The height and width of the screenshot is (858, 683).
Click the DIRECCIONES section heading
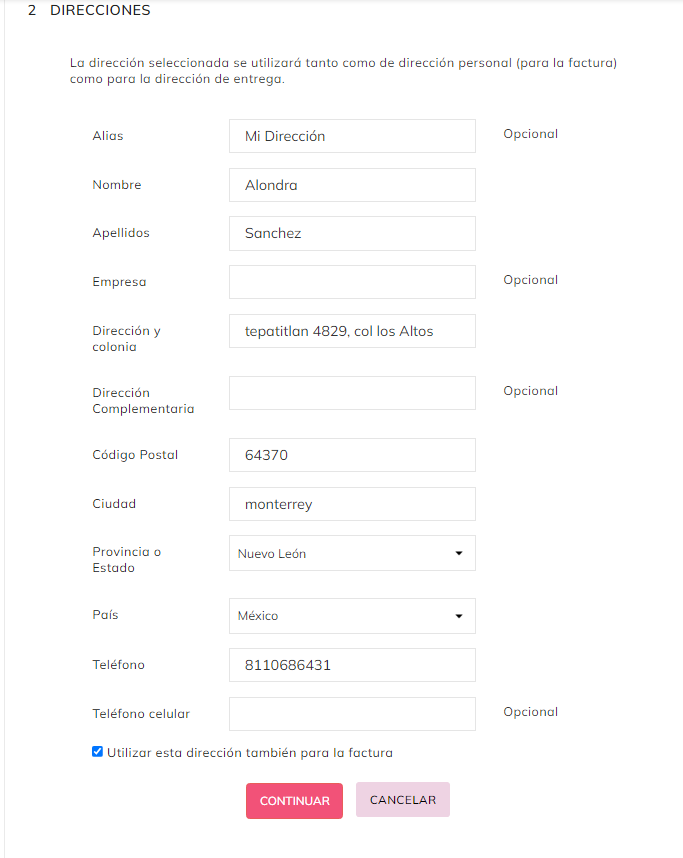[100, 11]
